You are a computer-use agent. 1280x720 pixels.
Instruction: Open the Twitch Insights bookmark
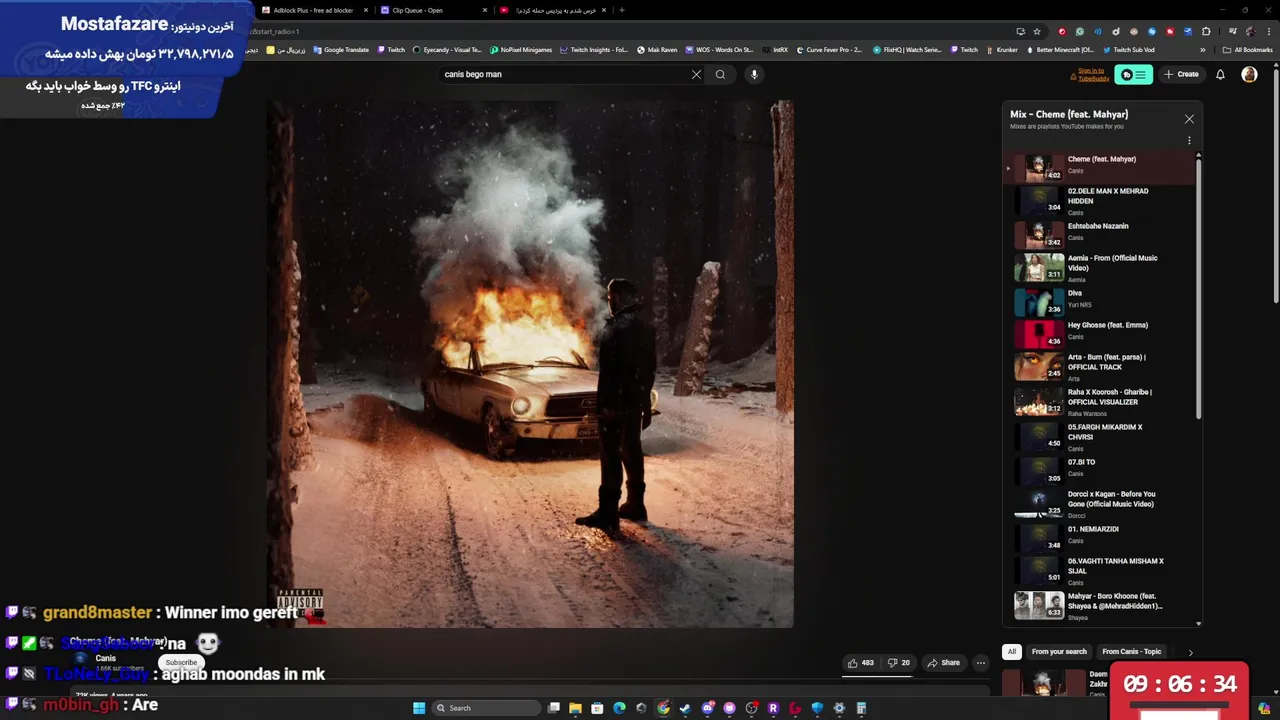pos(594,50)
